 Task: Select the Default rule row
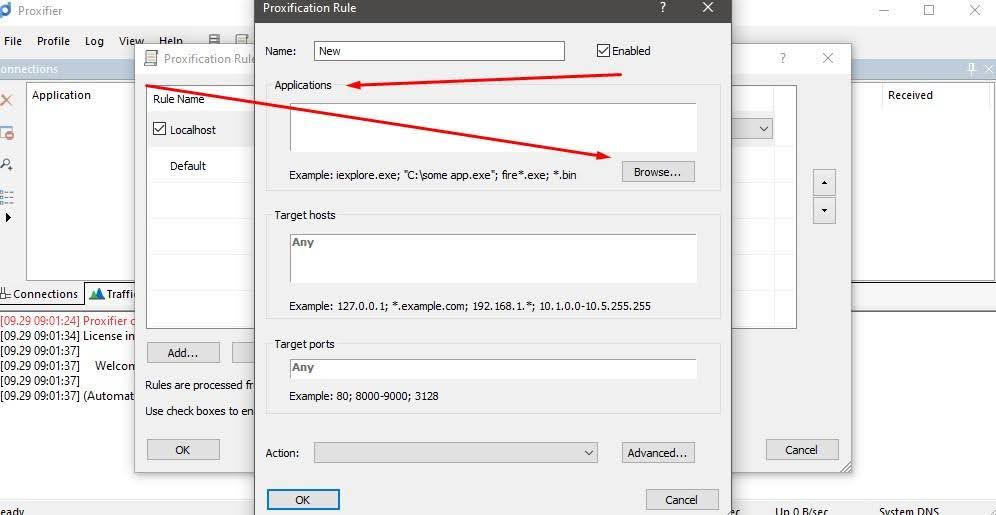point(188,166)
